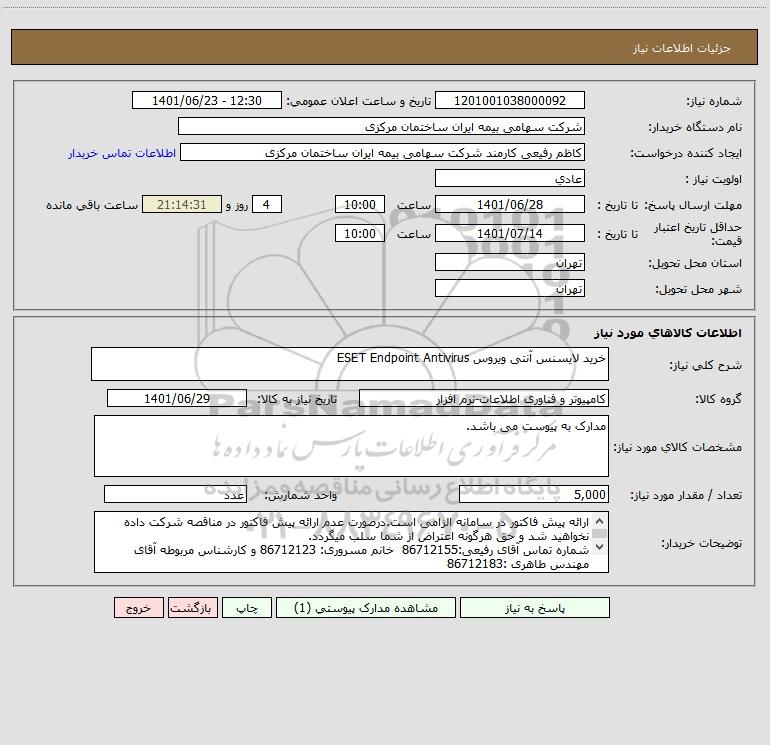The width and height of the screenshot is (770, 745).
Task: Click the خروج exit button
Action: coord(138,608)
